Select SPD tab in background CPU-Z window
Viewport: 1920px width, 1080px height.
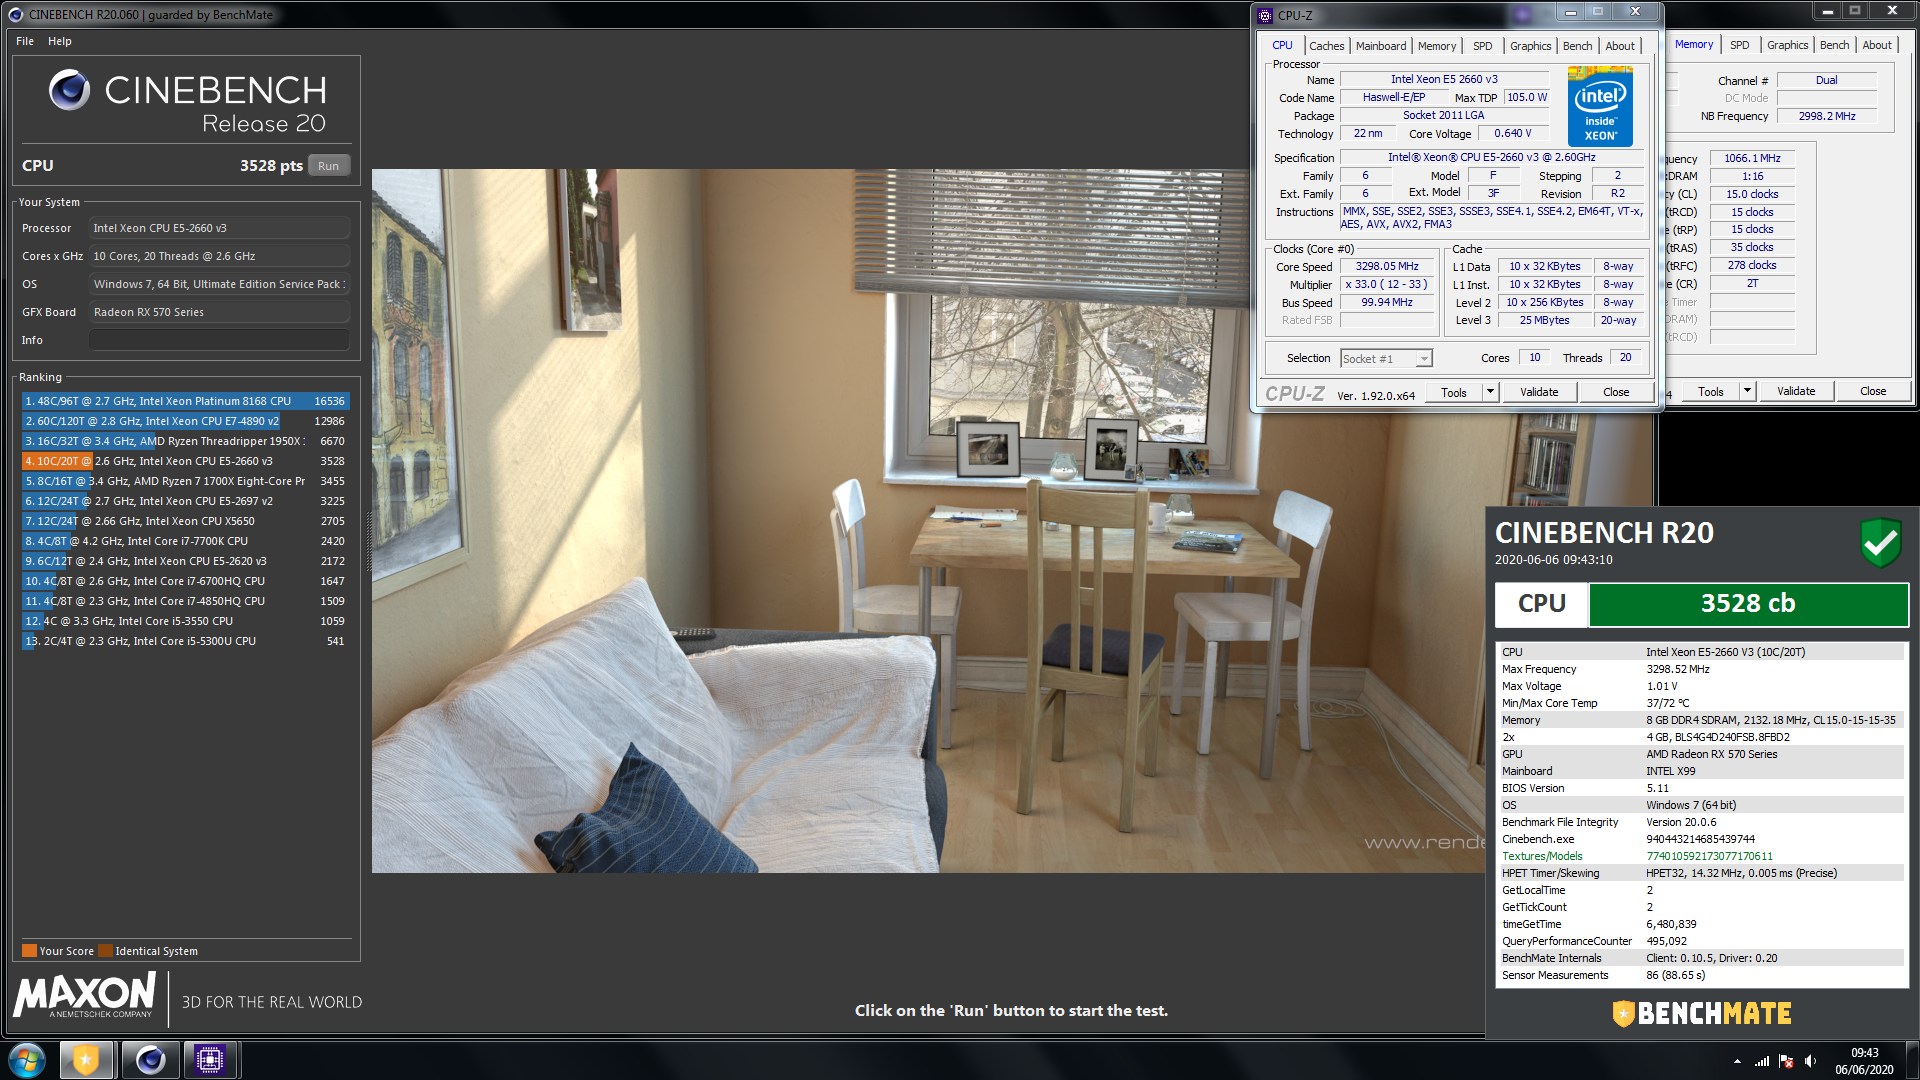pyautogui.click(x=1740, y=45)
